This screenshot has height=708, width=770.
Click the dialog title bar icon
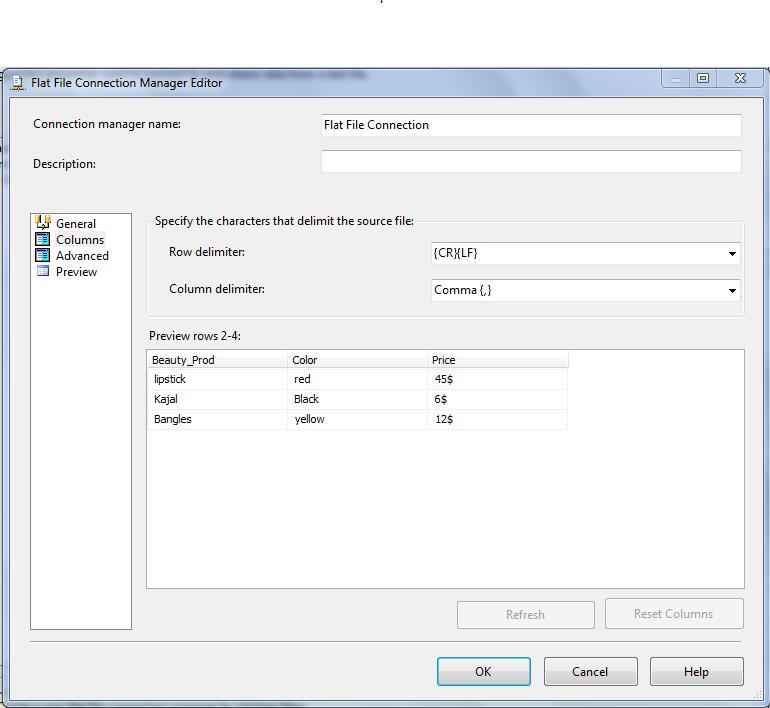point(17,82)
